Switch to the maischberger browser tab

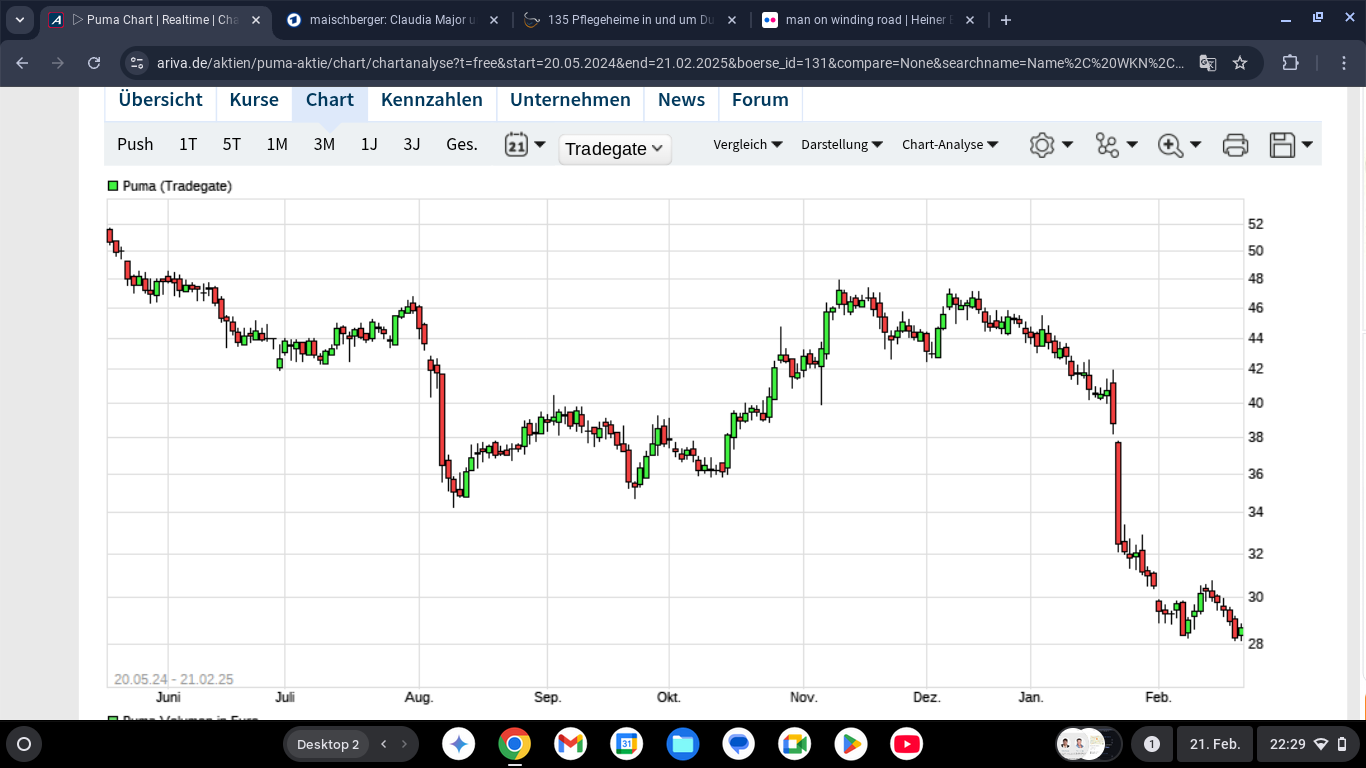[x=390, y=20]
